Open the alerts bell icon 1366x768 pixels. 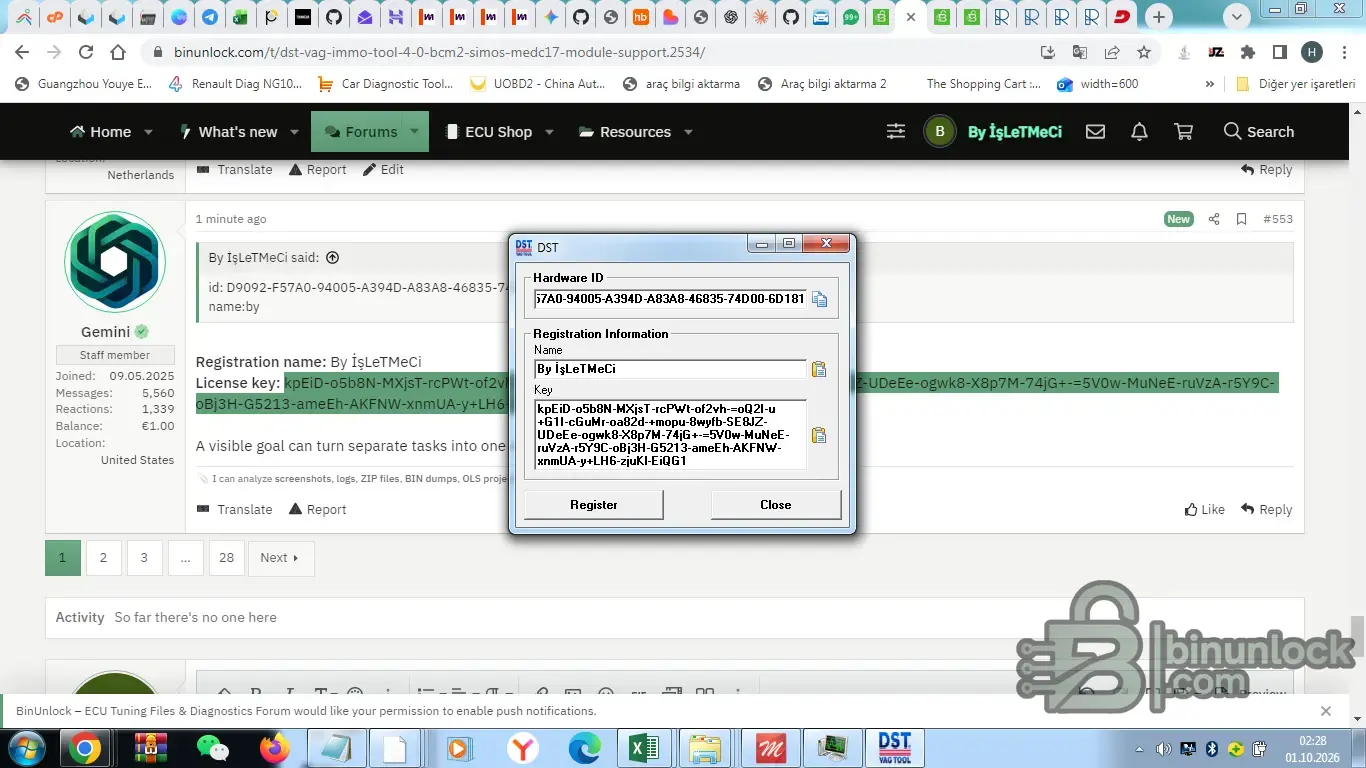pos(1139,132)
